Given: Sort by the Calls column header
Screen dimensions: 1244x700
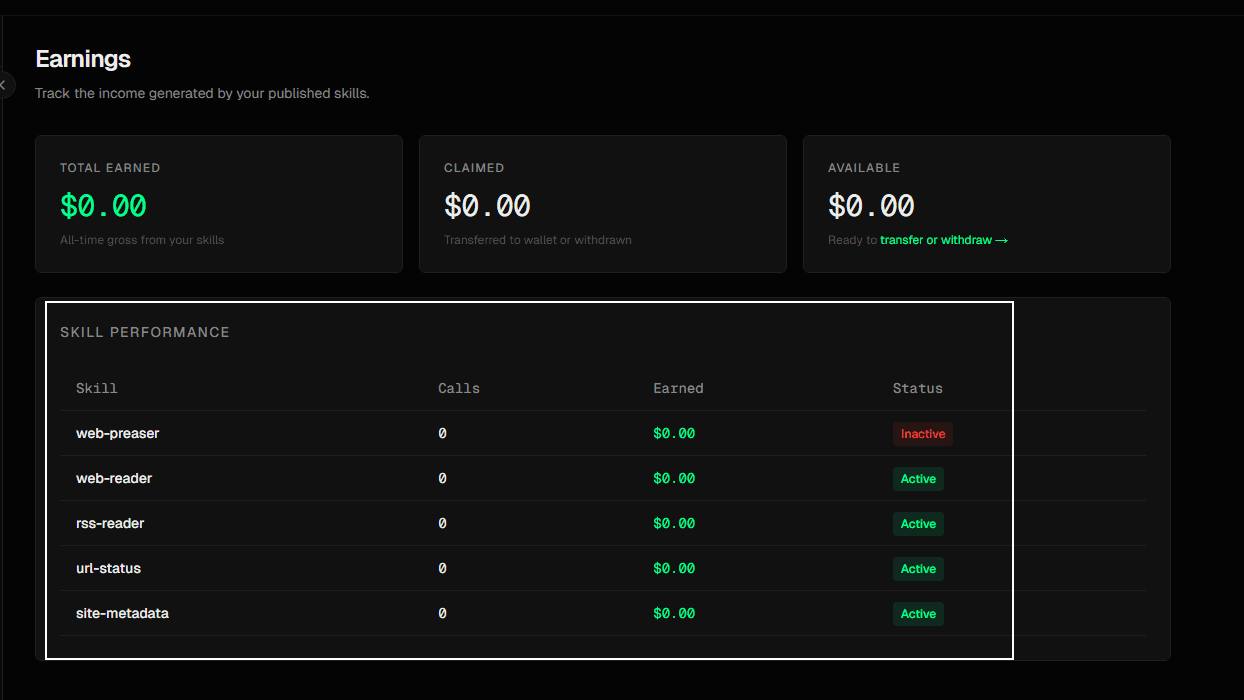Looking at the screenshot, I should (458, 388).
